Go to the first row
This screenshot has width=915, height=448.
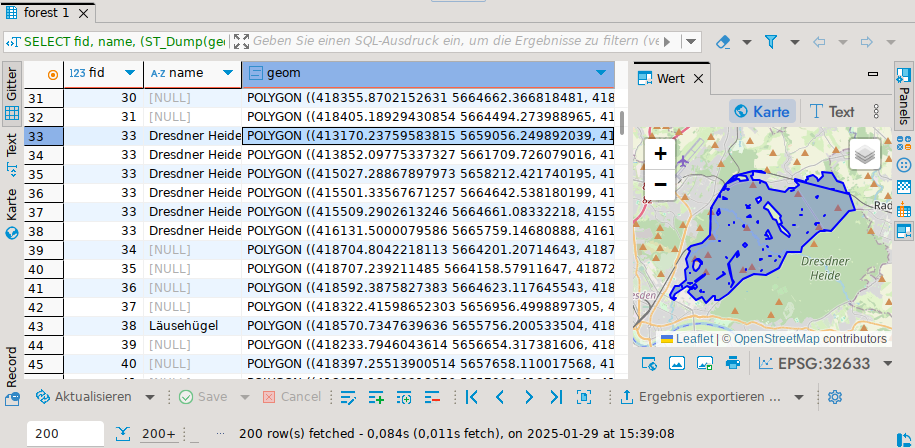coord(473,397)
